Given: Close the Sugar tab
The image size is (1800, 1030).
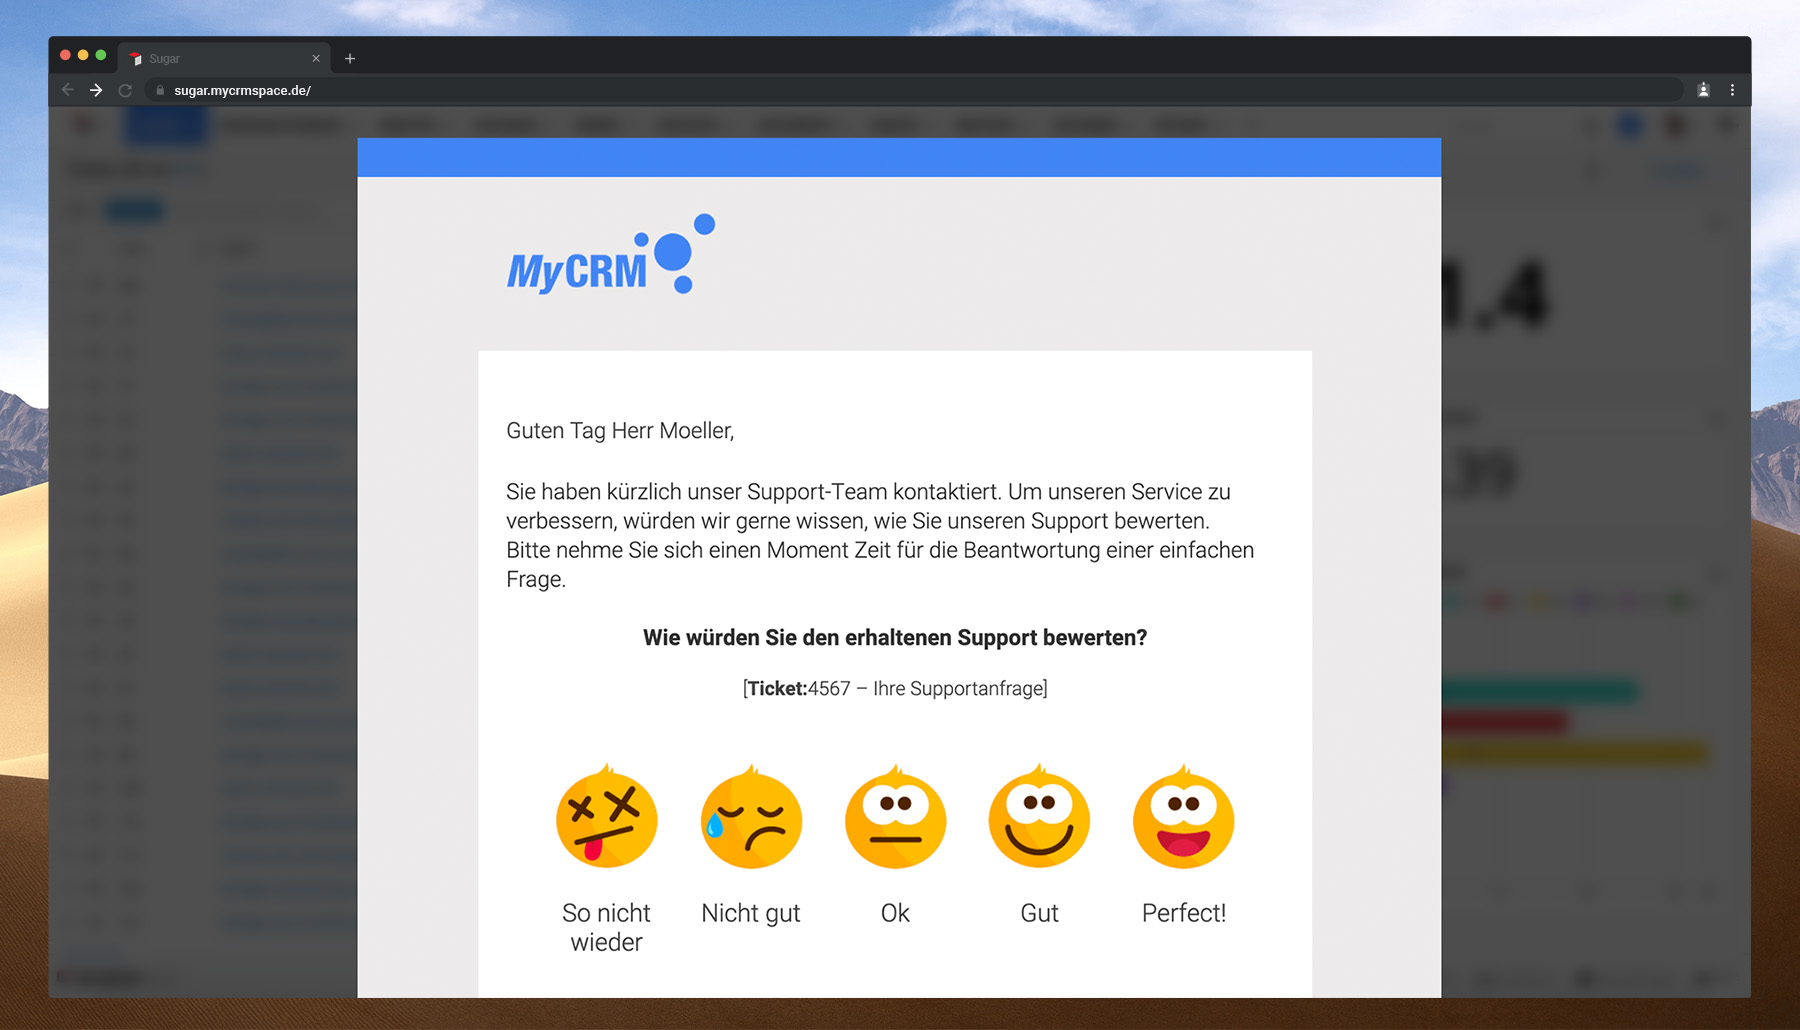Looking at the screenshot, I should (316, 59).
